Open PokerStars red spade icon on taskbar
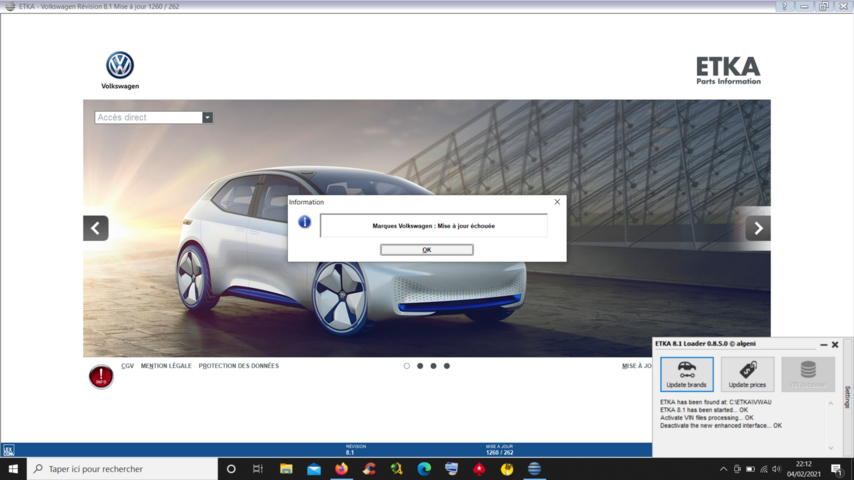This screenshot has height=480, width=854. (x=479, y=469)
